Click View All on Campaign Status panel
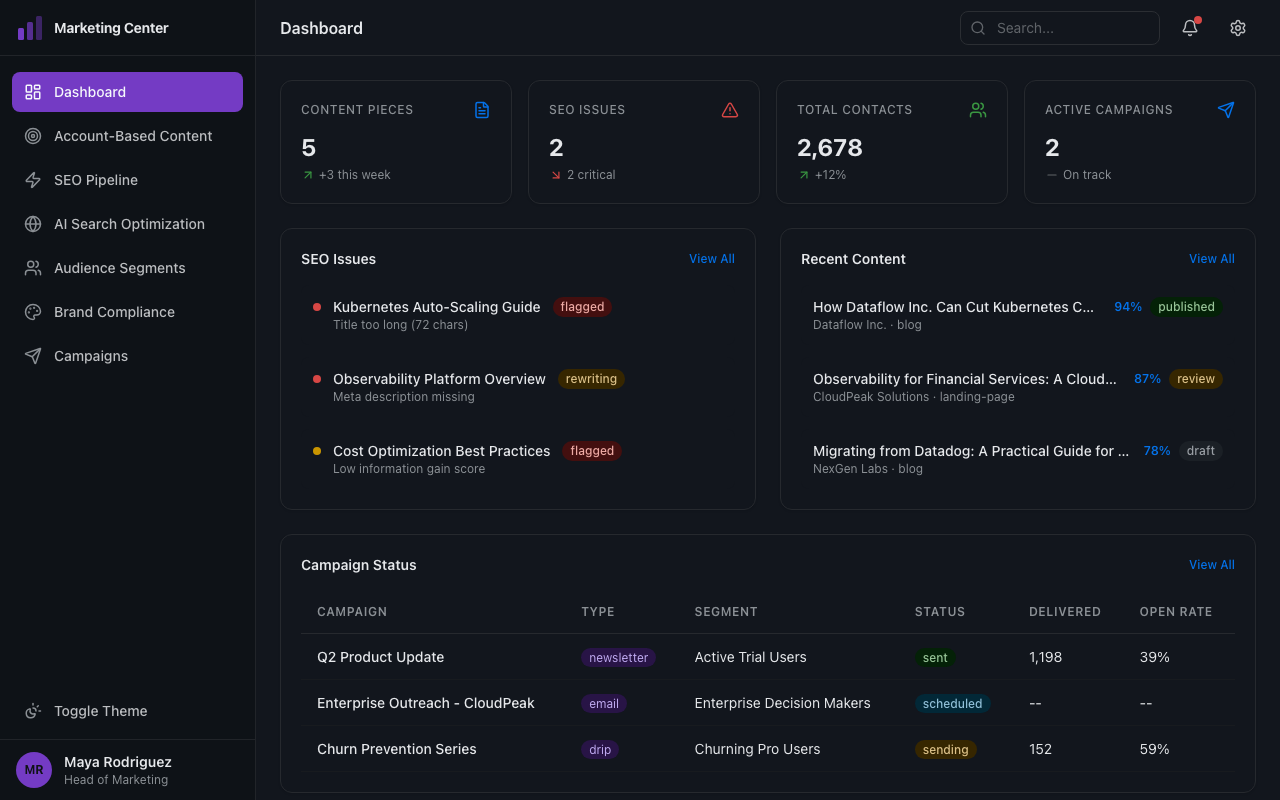Image resolution: width=1280 pixels, height=800 pixels. [x=1211, y=564]
